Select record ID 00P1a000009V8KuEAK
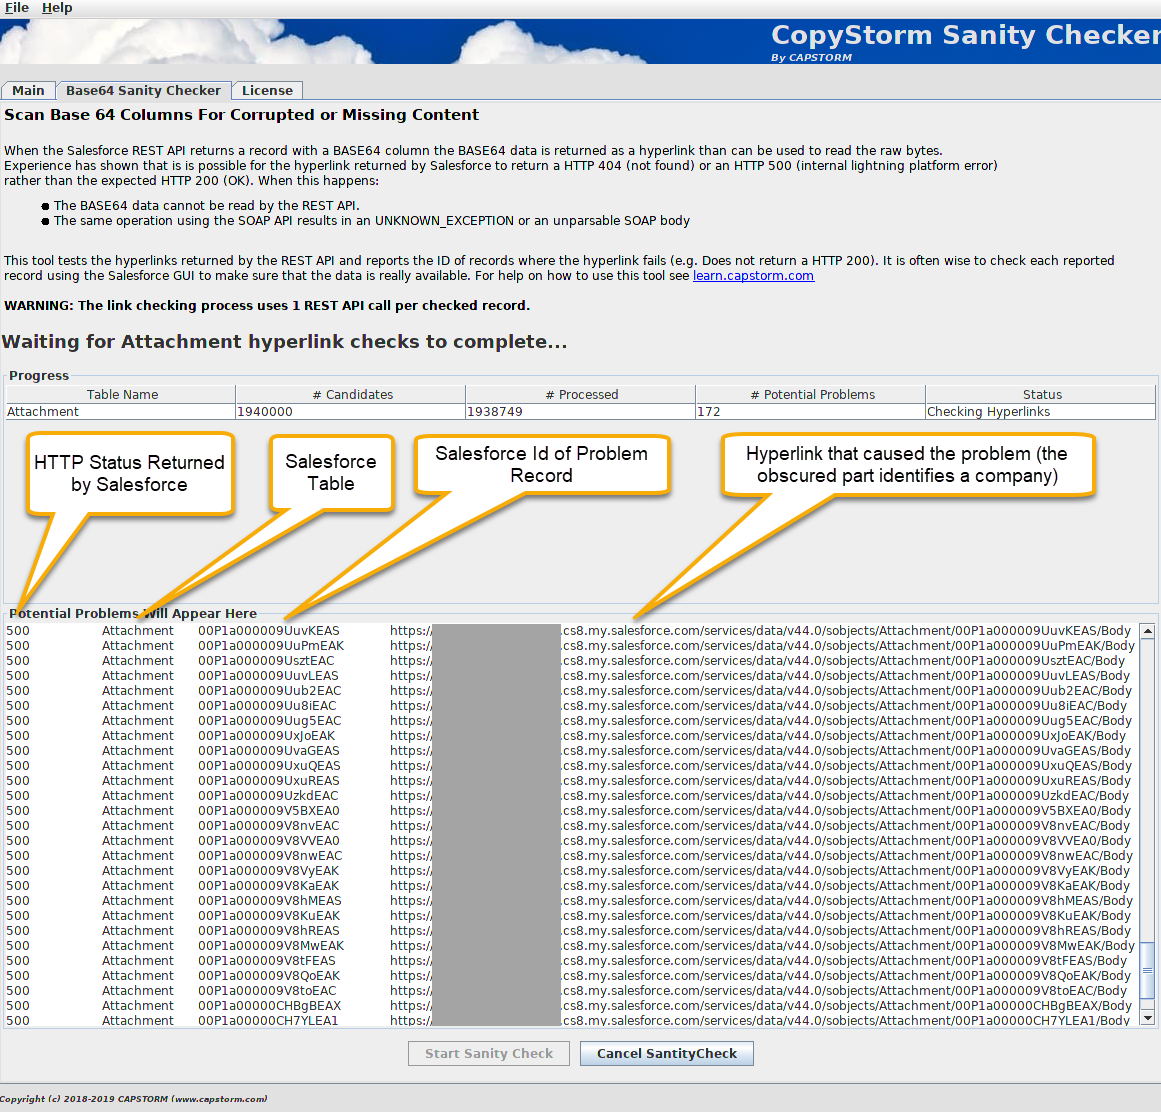Viewport: 1161px width, 1112px height. tap(269, 916)
